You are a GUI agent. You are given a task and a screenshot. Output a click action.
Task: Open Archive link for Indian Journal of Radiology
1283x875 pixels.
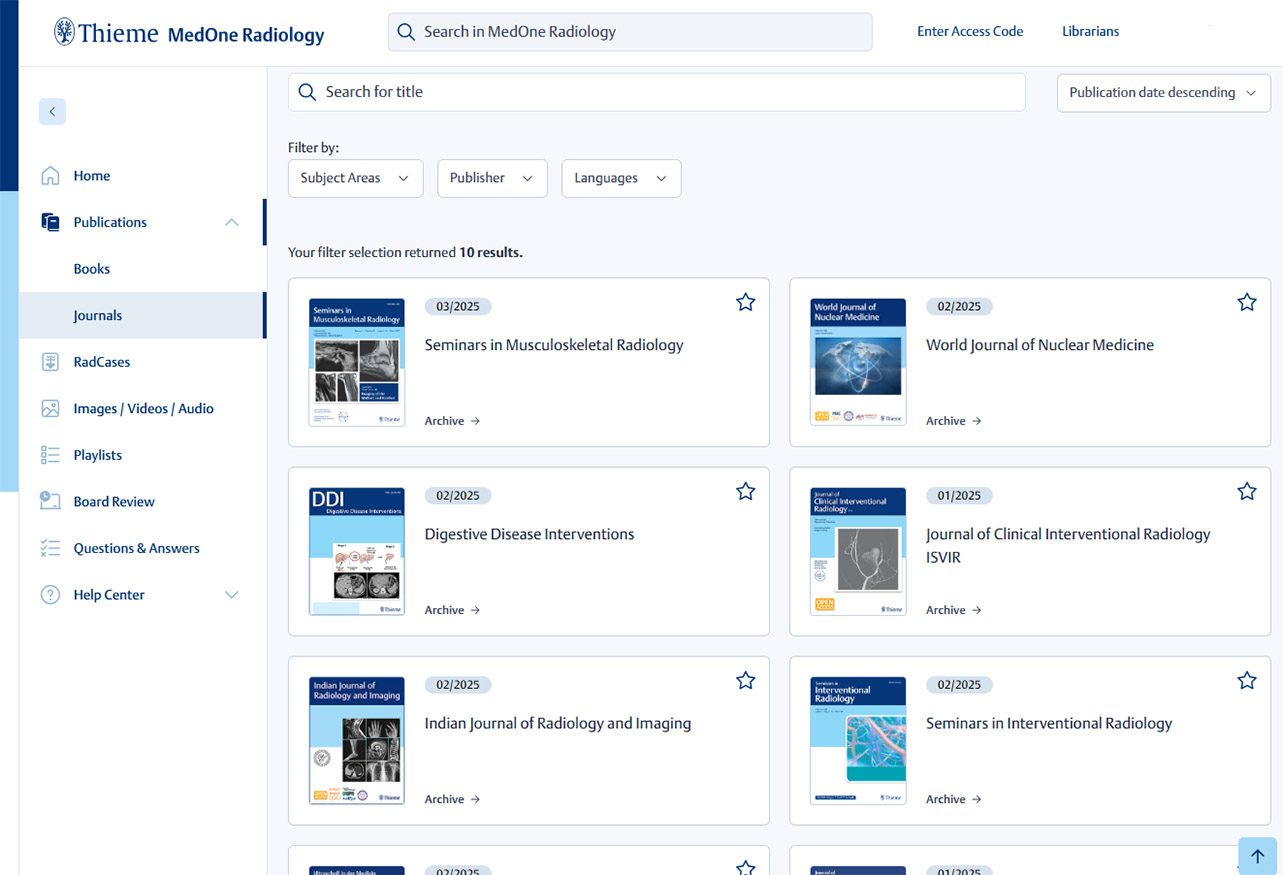[x=452, y=799]
